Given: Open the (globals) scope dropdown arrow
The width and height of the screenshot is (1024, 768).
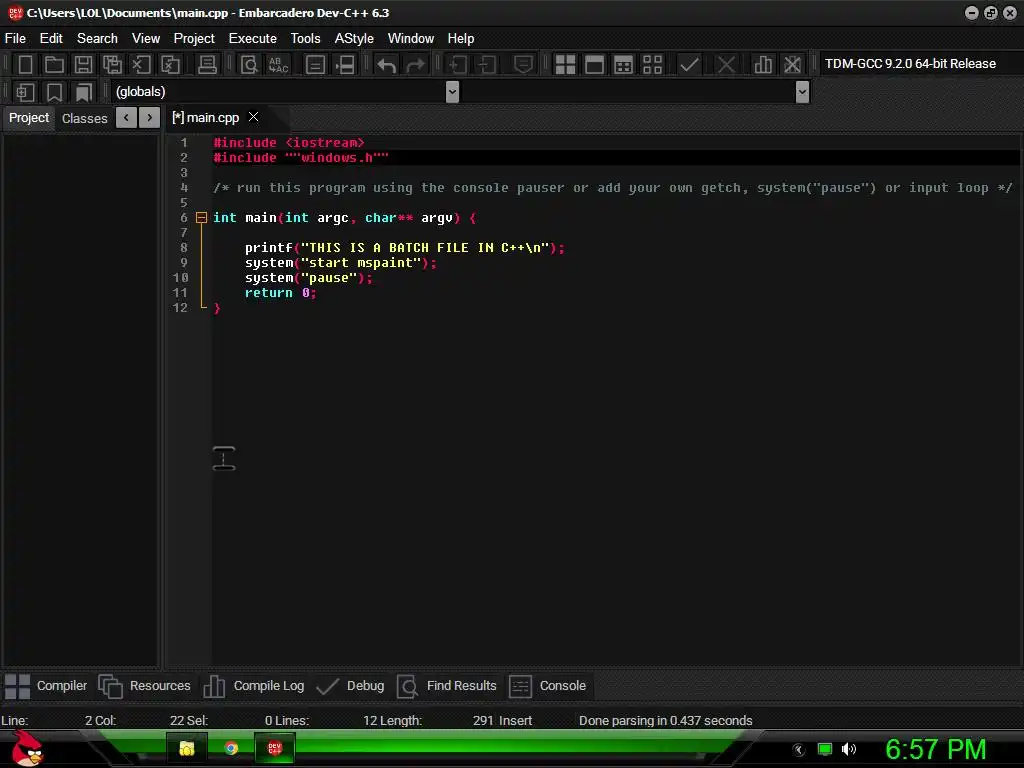Looking at the screenshot, I should click(452, 92).
